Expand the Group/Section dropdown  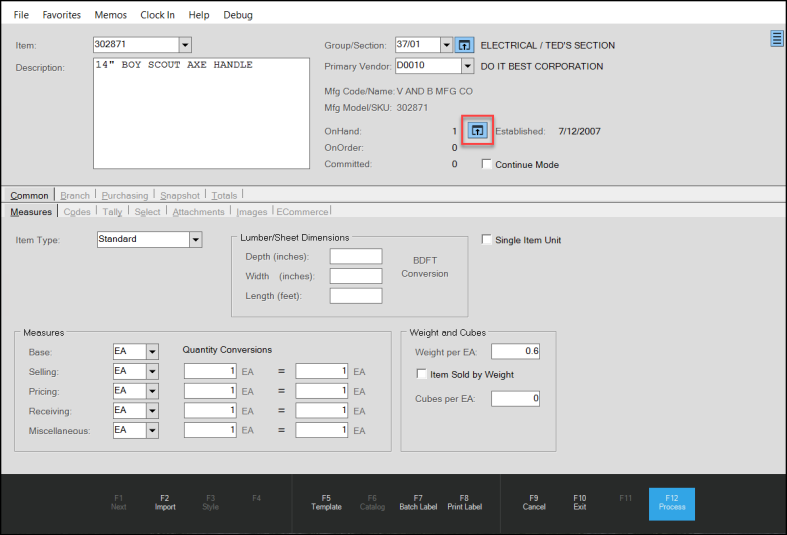pos(446,45)
